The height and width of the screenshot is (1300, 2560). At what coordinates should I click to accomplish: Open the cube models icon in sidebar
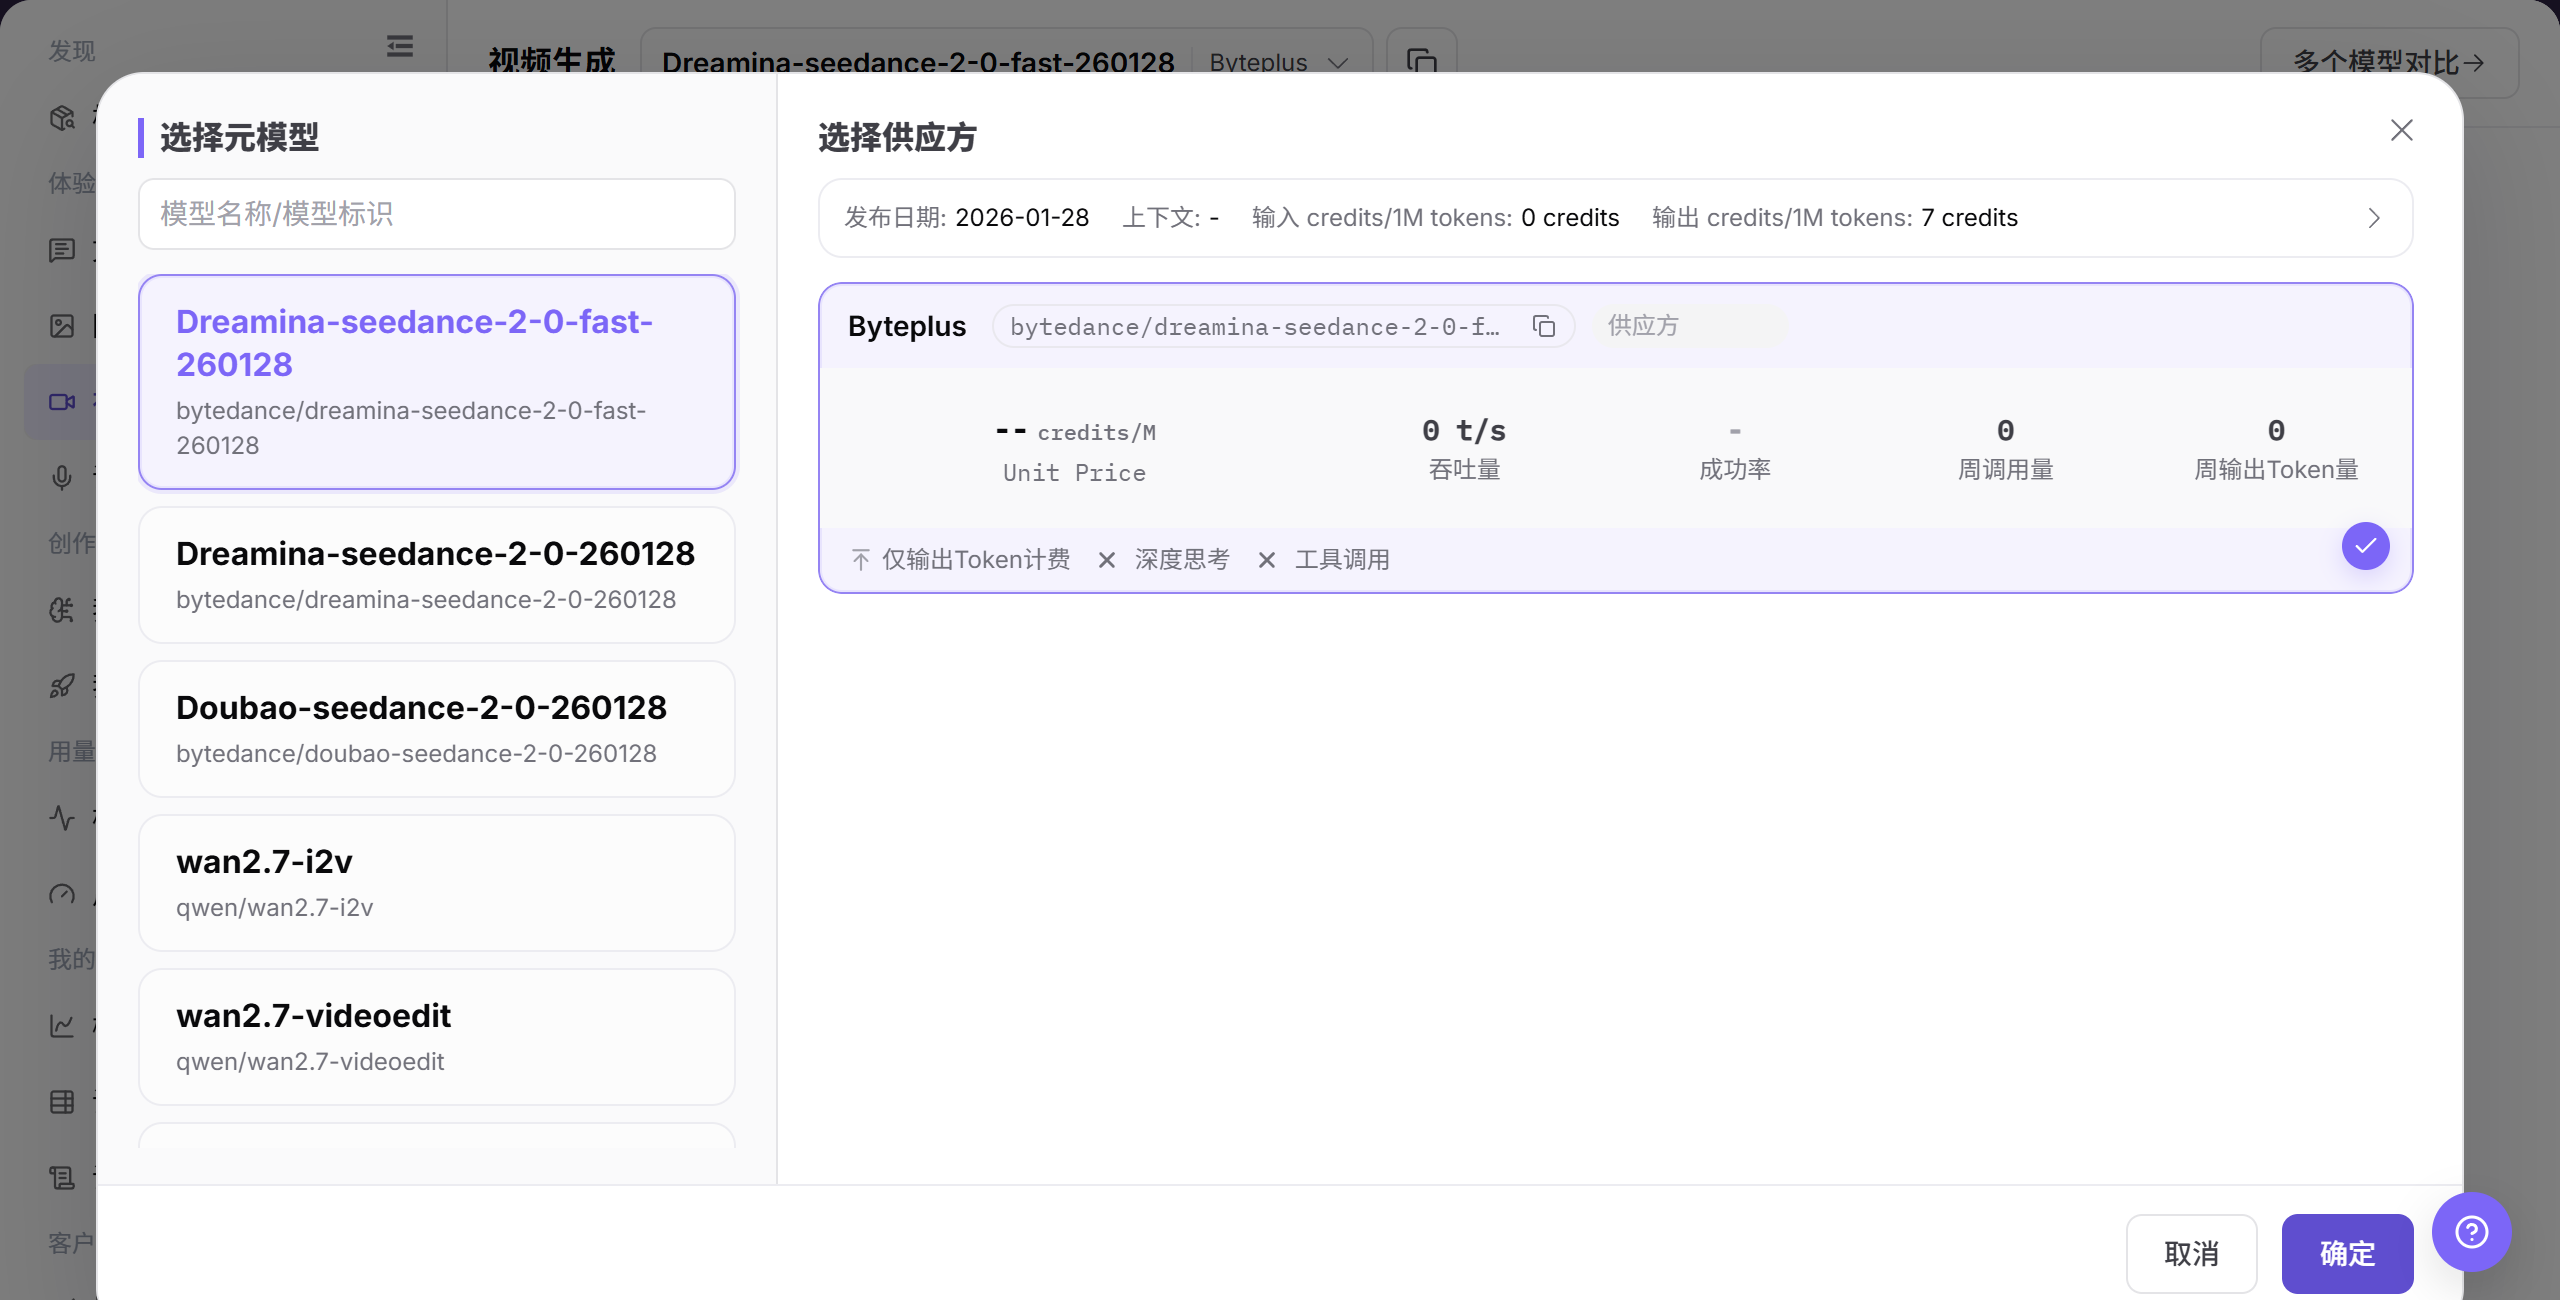click(x=62, y=118)
